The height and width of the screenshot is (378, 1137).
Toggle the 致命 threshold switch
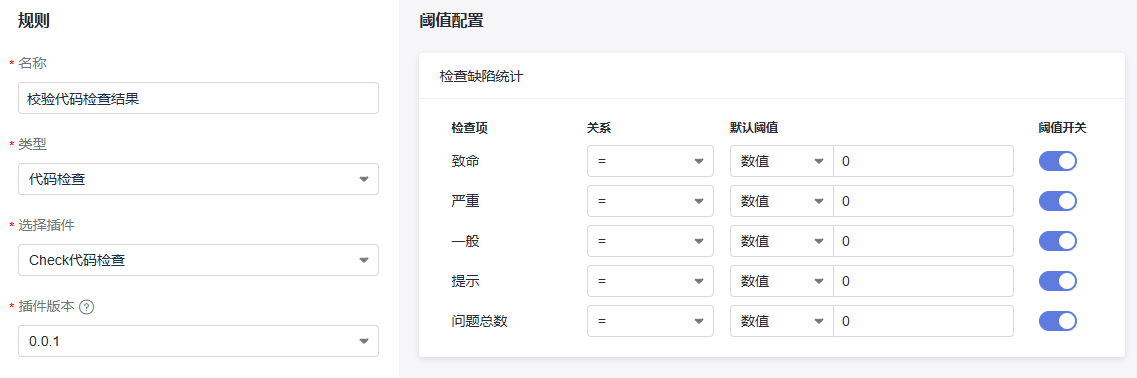1057,161
